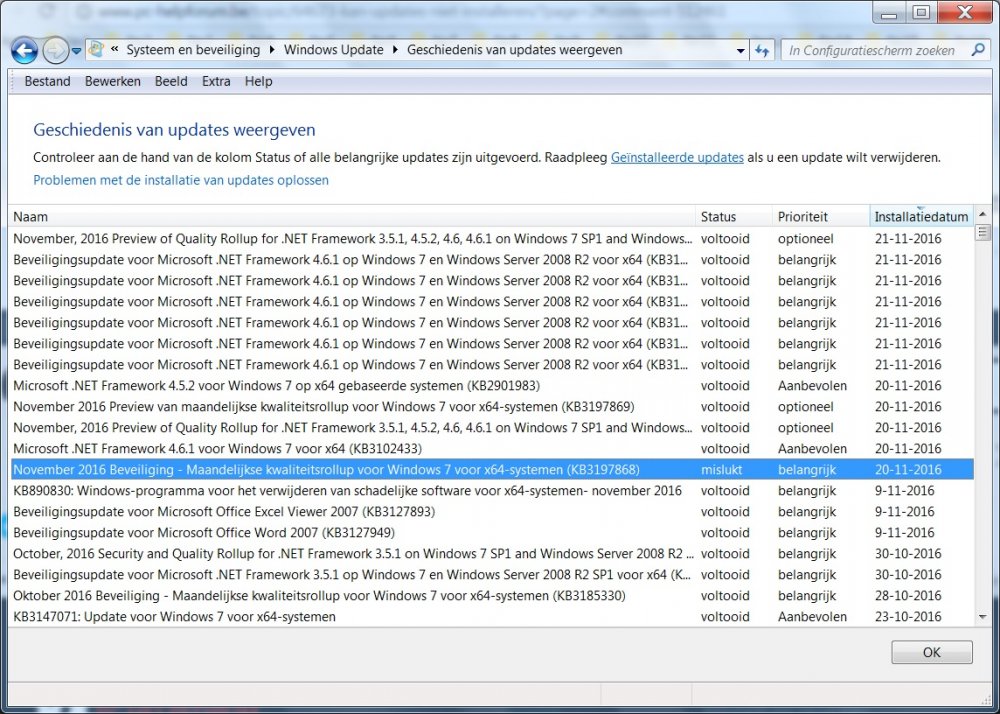Open the Extra menu
1000x714 pixels.
[x=216, y=81]
